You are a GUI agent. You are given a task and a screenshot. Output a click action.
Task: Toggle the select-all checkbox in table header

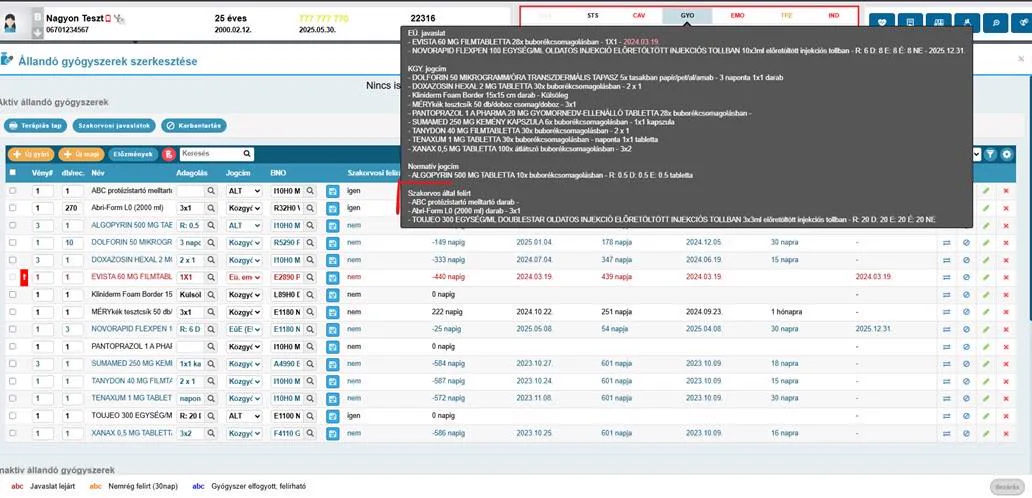13,173
